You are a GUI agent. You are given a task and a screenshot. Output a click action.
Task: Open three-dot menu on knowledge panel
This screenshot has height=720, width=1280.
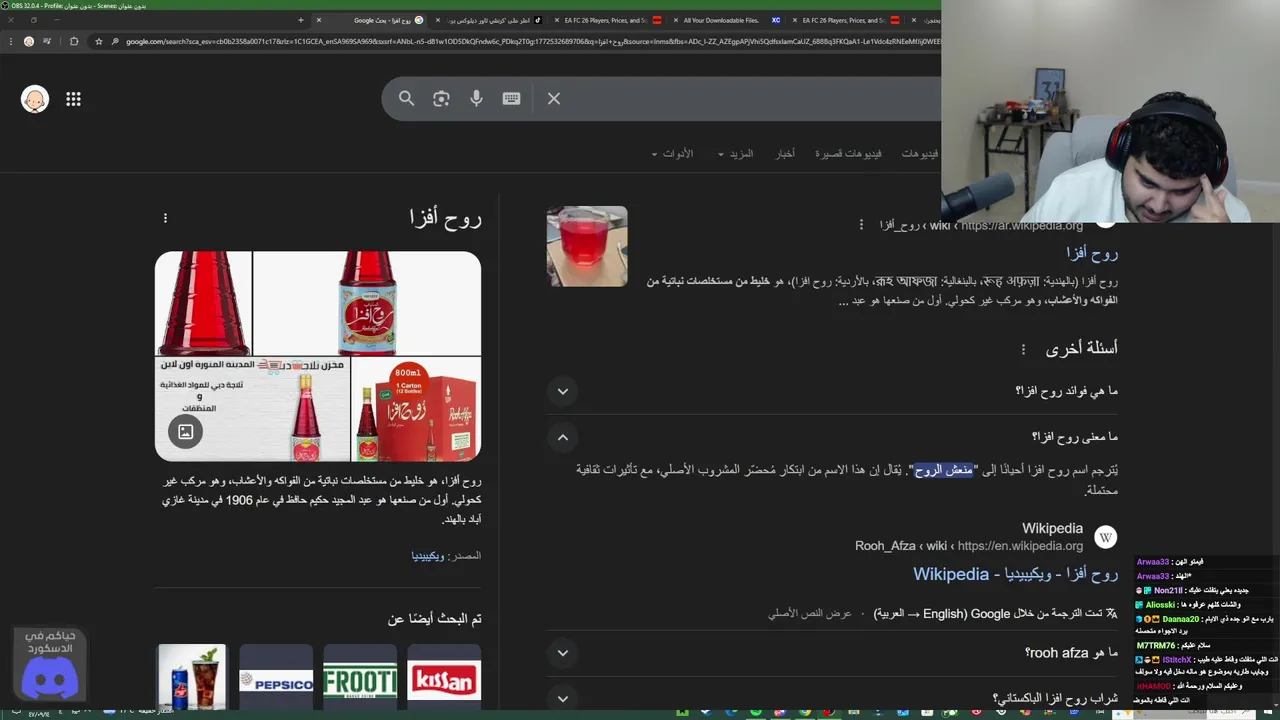coord(165,218)
